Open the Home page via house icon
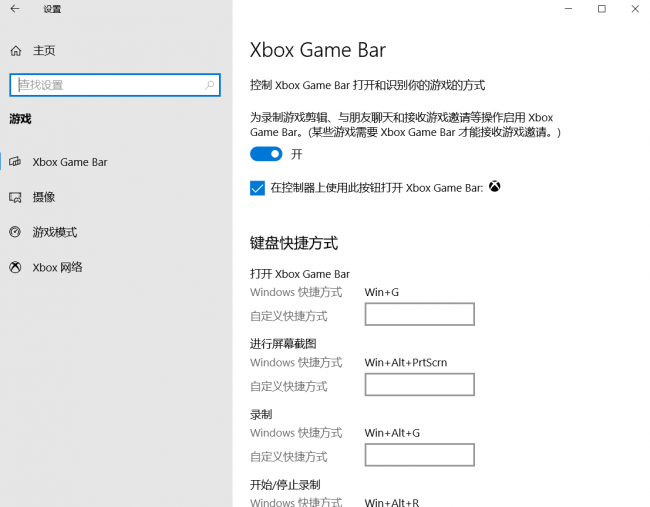The height and width of the screenshot is (507, 650). (16, 51)
